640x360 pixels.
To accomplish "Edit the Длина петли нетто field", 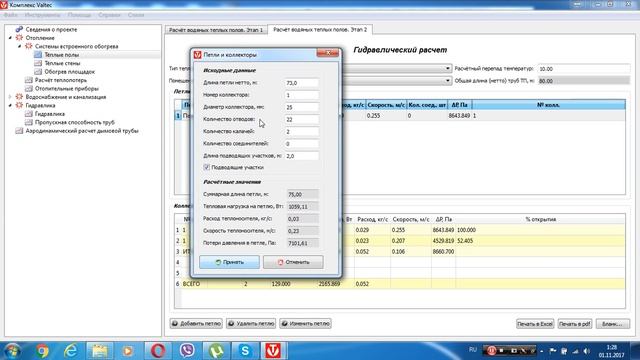I will pos(301,83).
